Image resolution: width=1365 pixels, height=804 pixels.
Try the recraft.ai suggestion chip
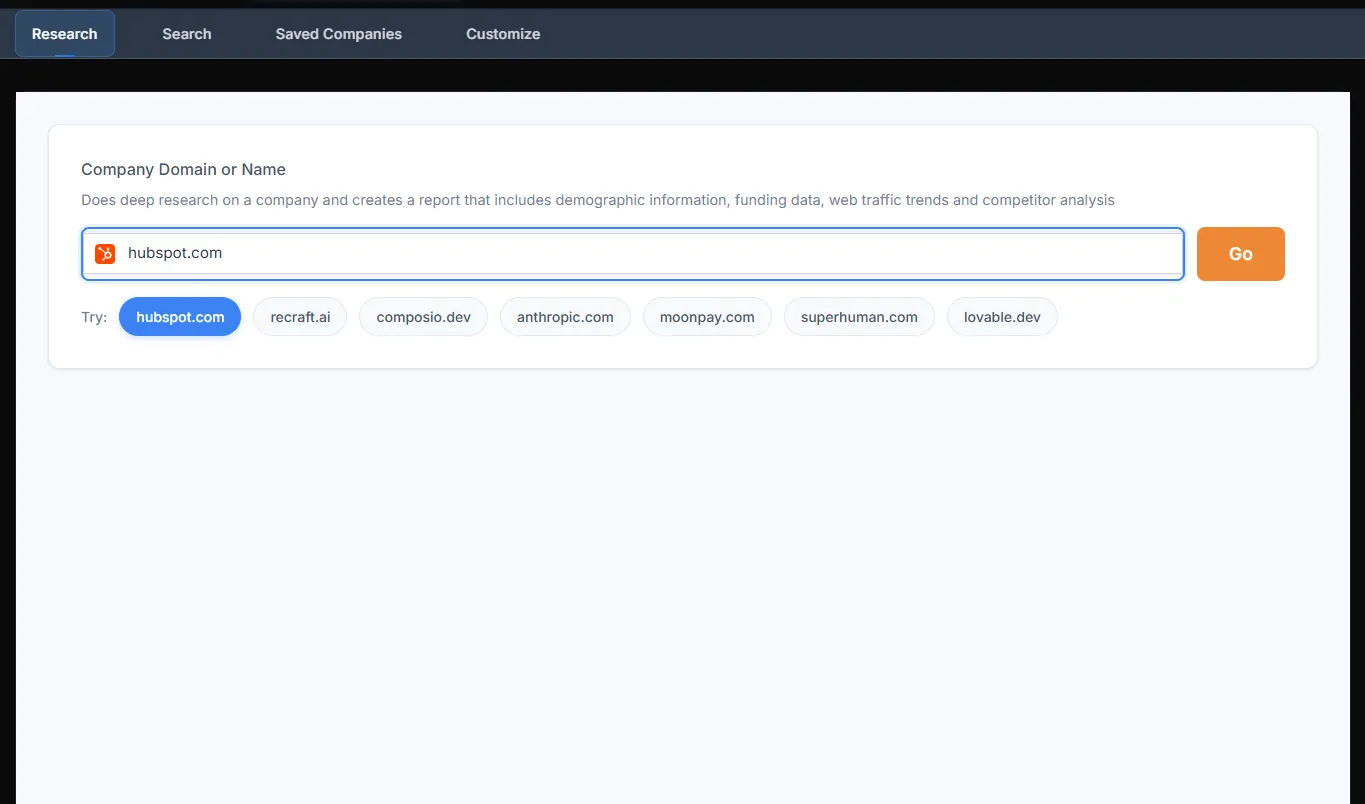click(x=300, y=317)
